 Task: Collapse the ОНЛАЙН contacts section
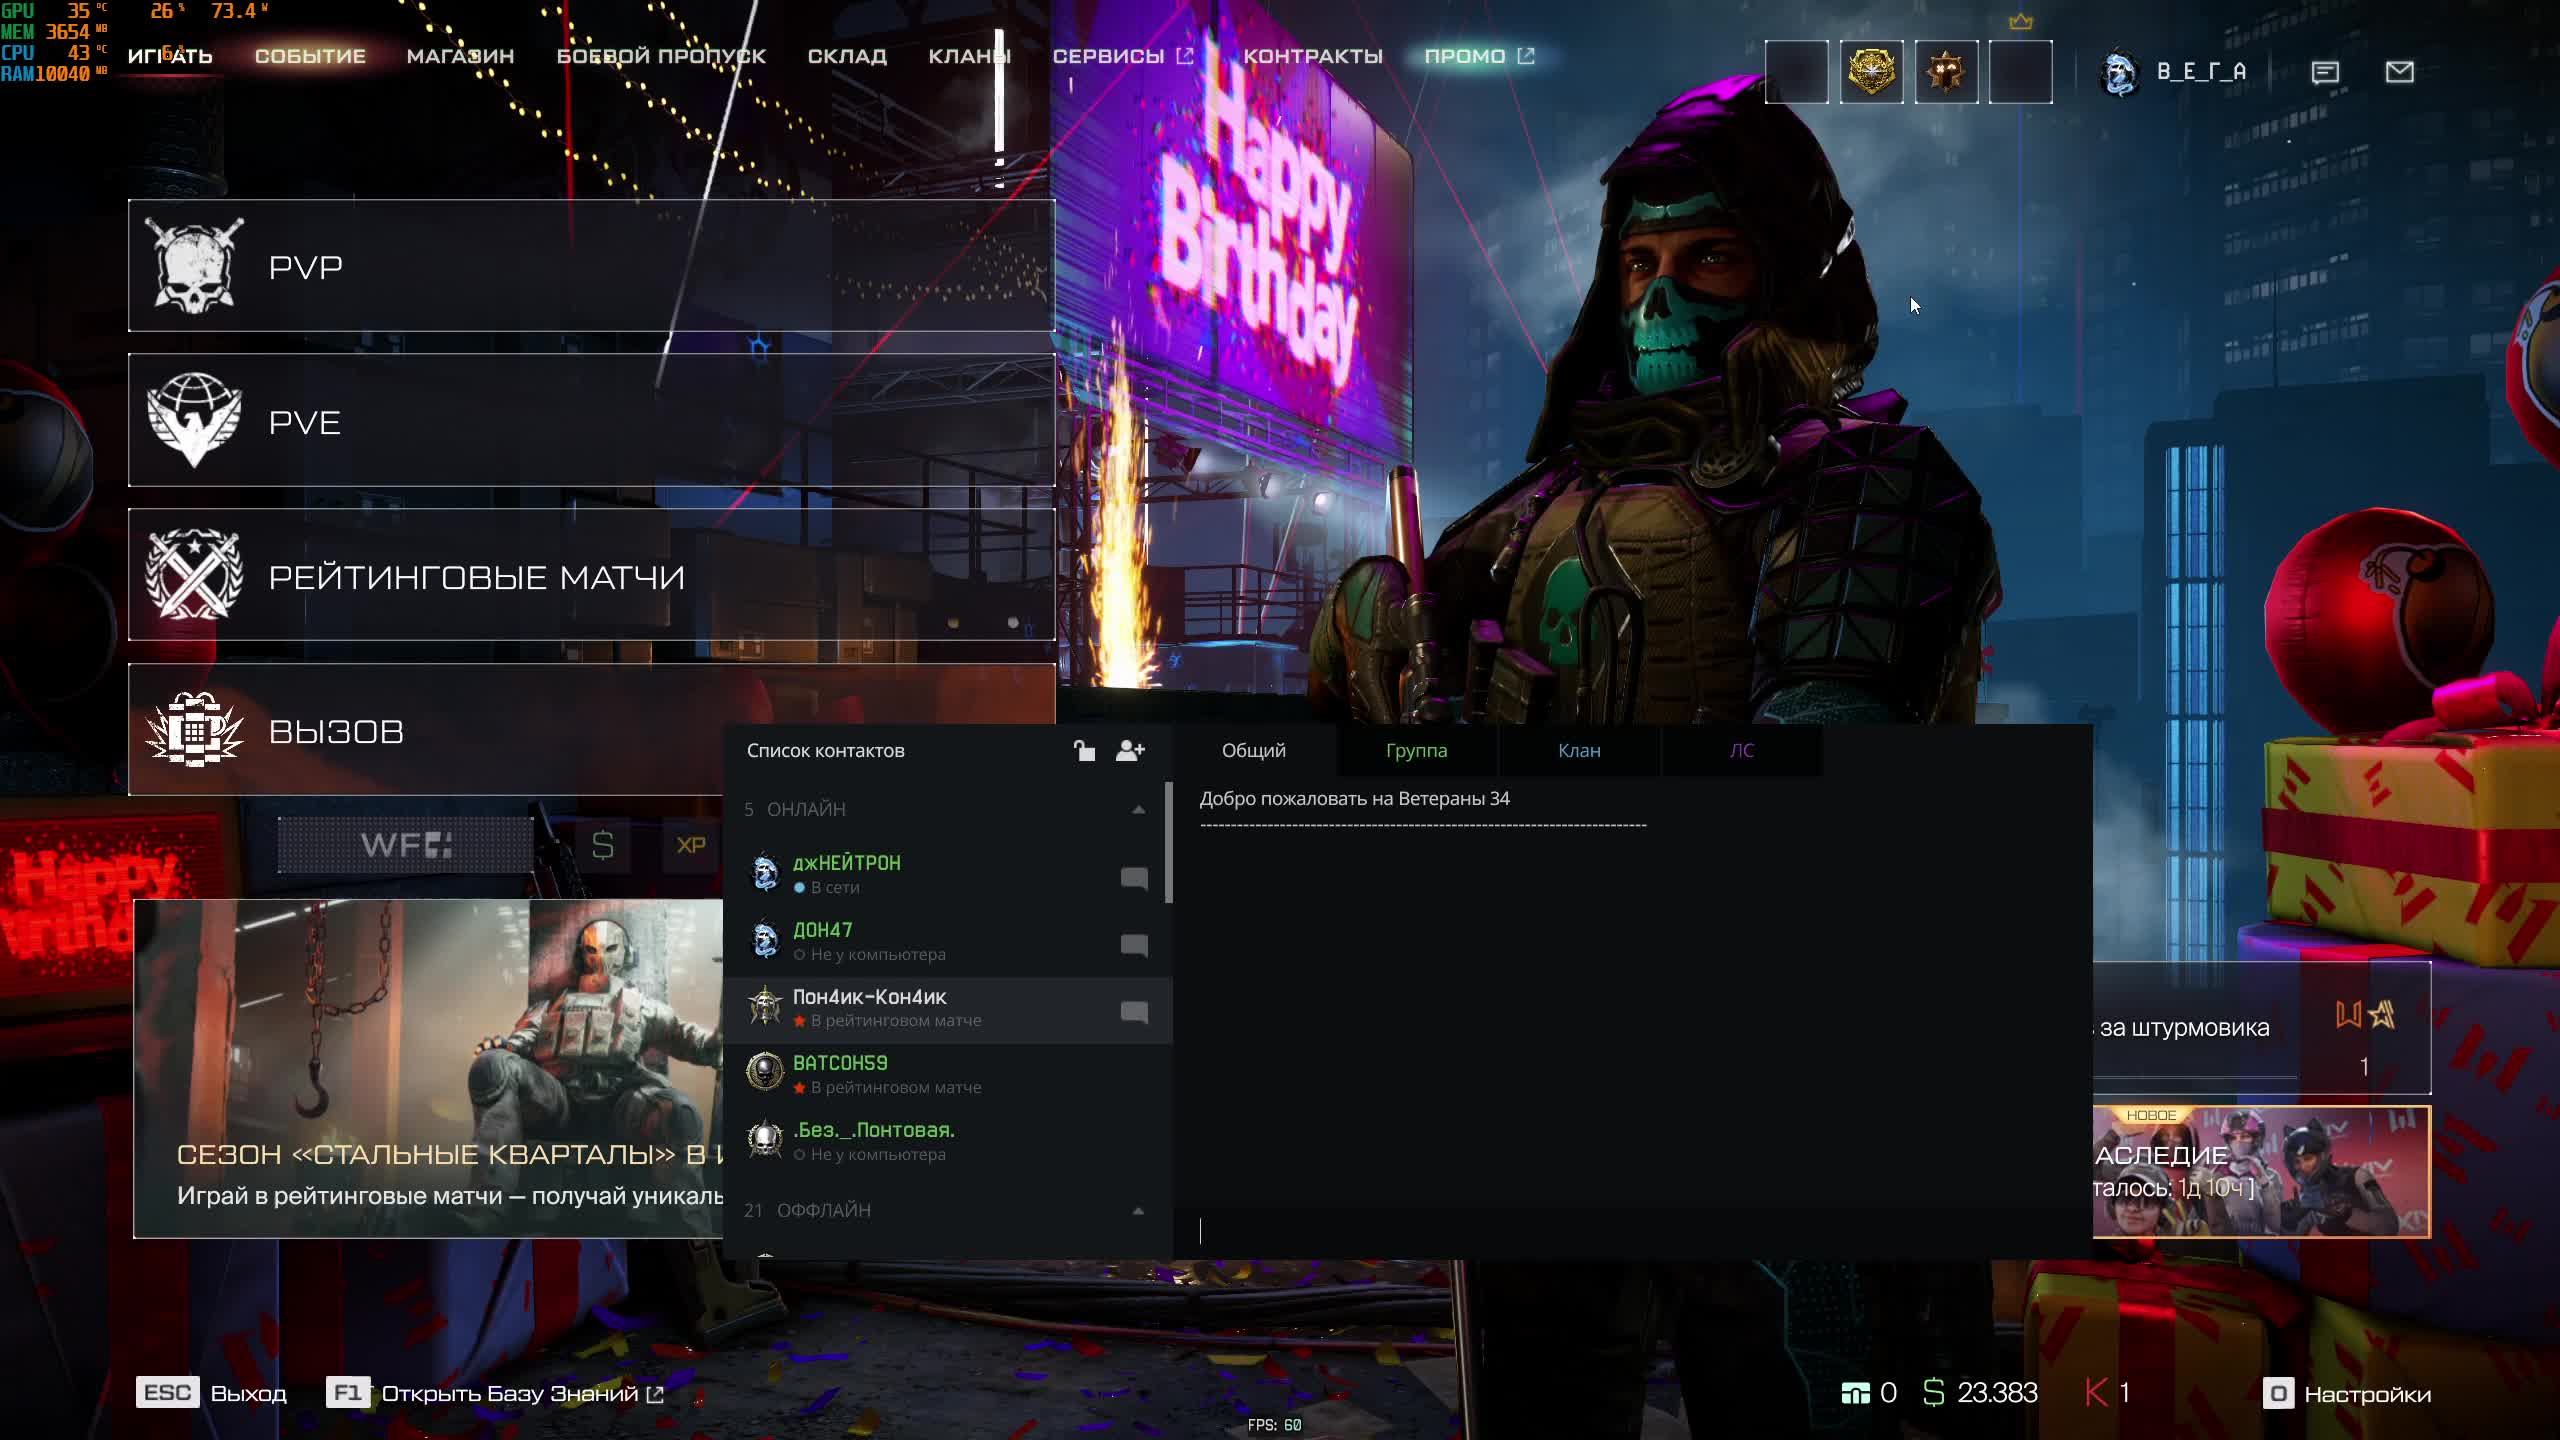tap(1138, 809)
